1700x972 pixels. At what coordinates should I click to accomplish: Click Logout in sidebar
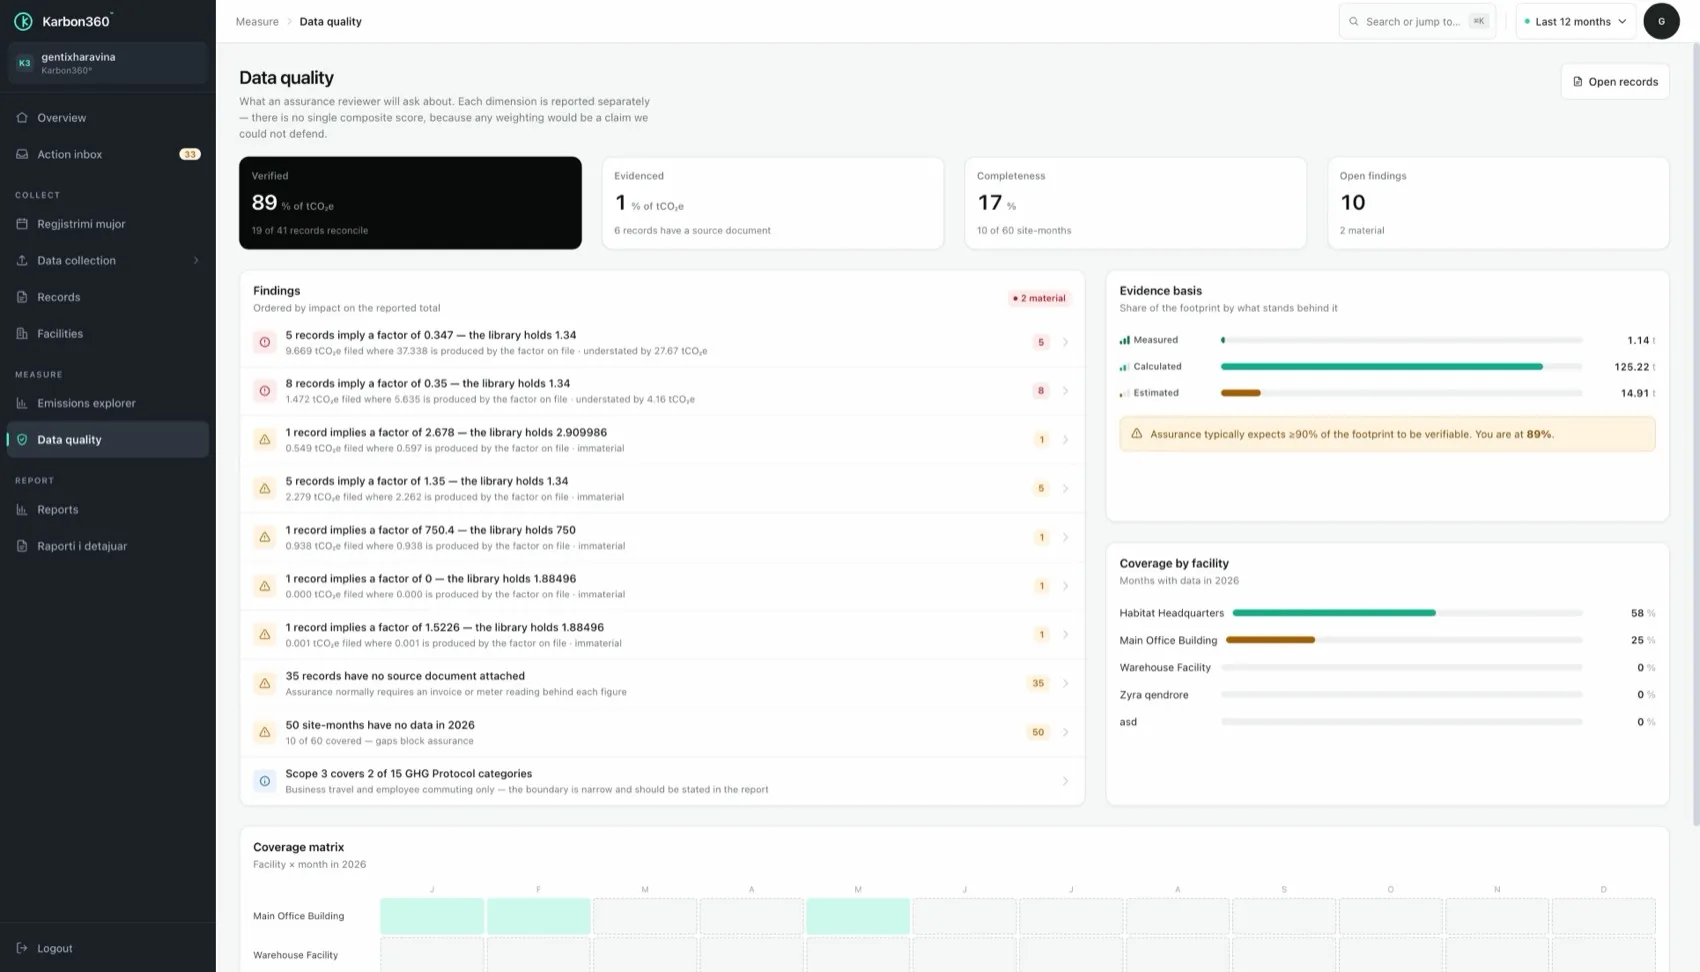coord(108,948)
